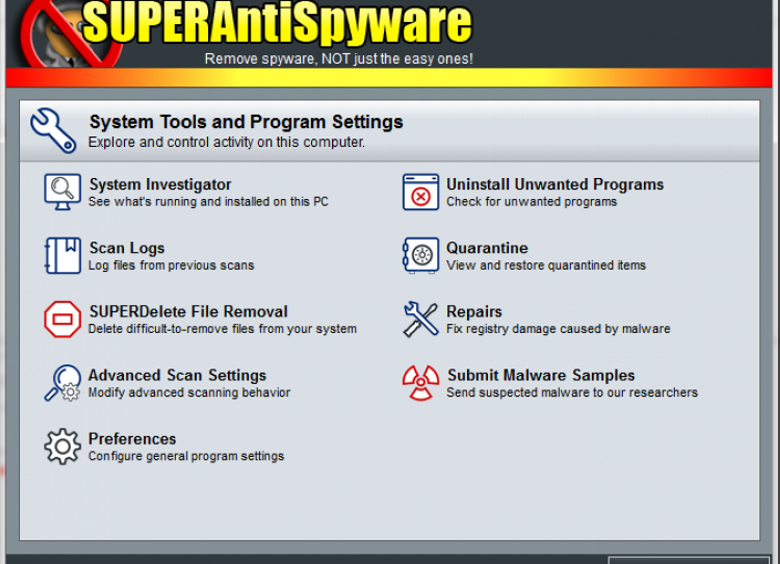Click the Preferences gear icon
The image size is (780, 564).
point(62,447)
